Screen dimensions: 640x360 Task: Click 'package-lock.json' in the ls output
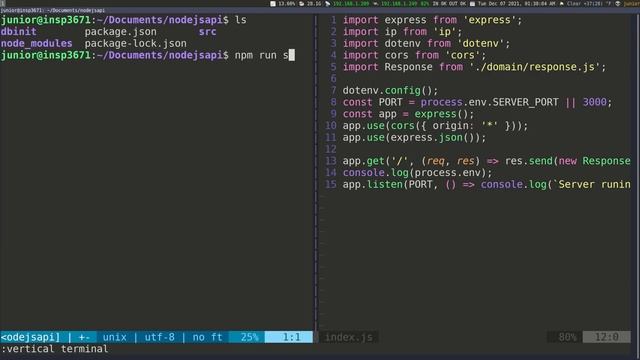[x=136, y=43]
